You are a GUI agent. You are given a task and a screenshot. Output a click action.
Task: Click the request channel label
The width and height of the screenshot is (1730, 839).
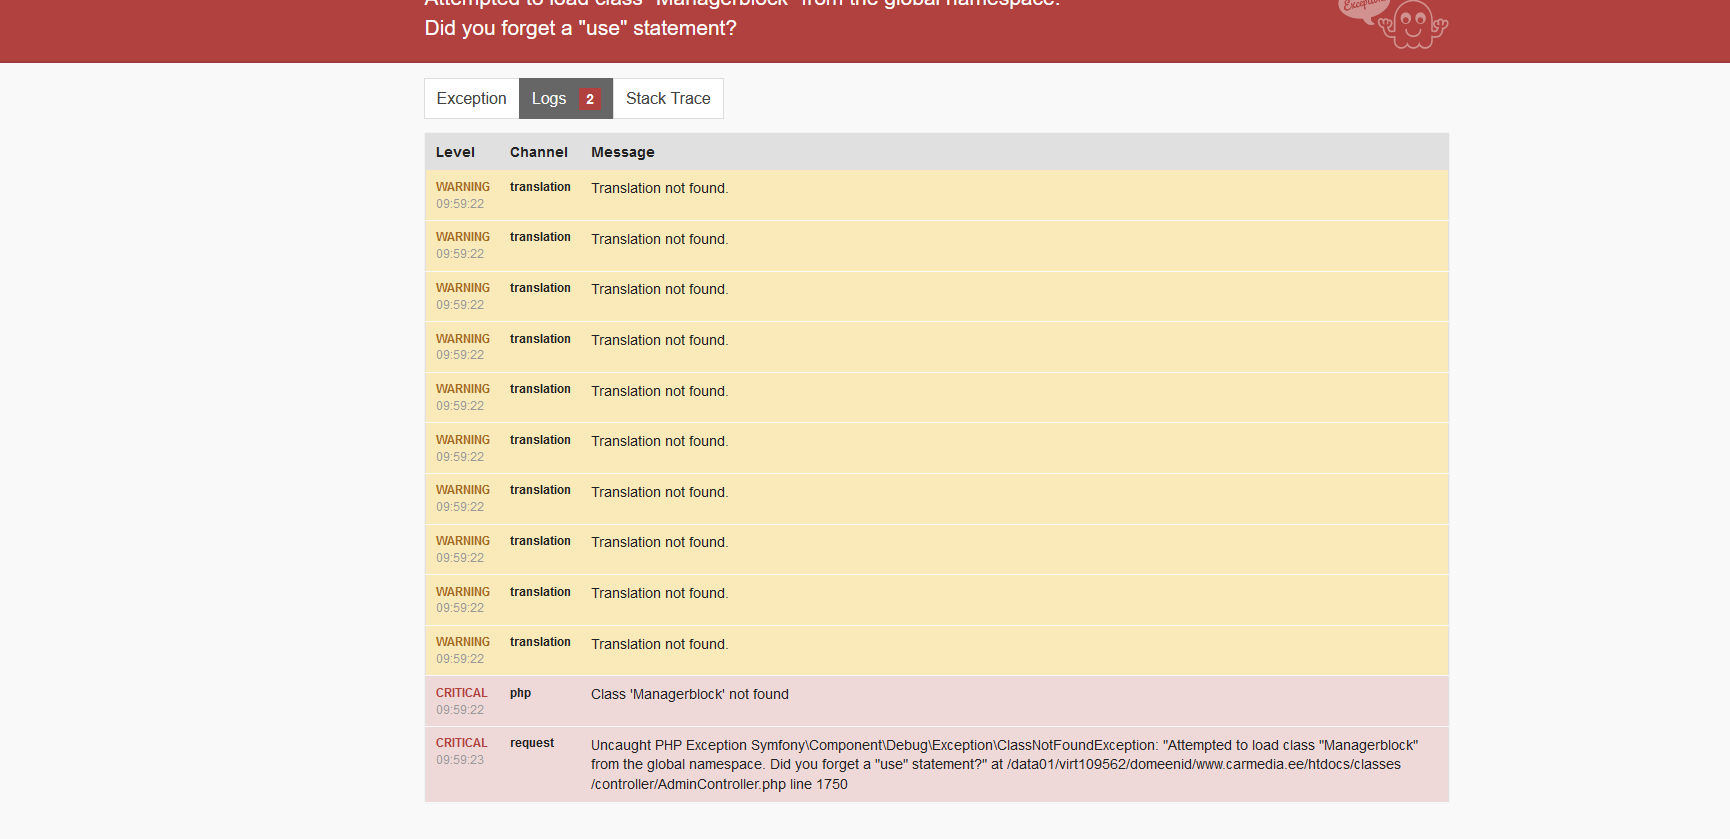[531, 743]
